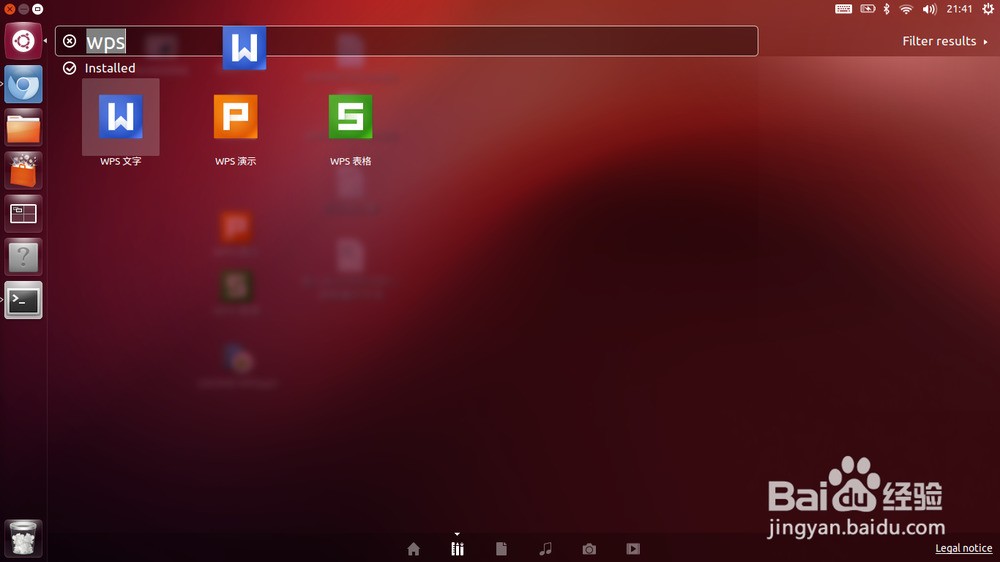
Task: Open the Wi-Fi network indicator menu
Action: pos(906,9)
